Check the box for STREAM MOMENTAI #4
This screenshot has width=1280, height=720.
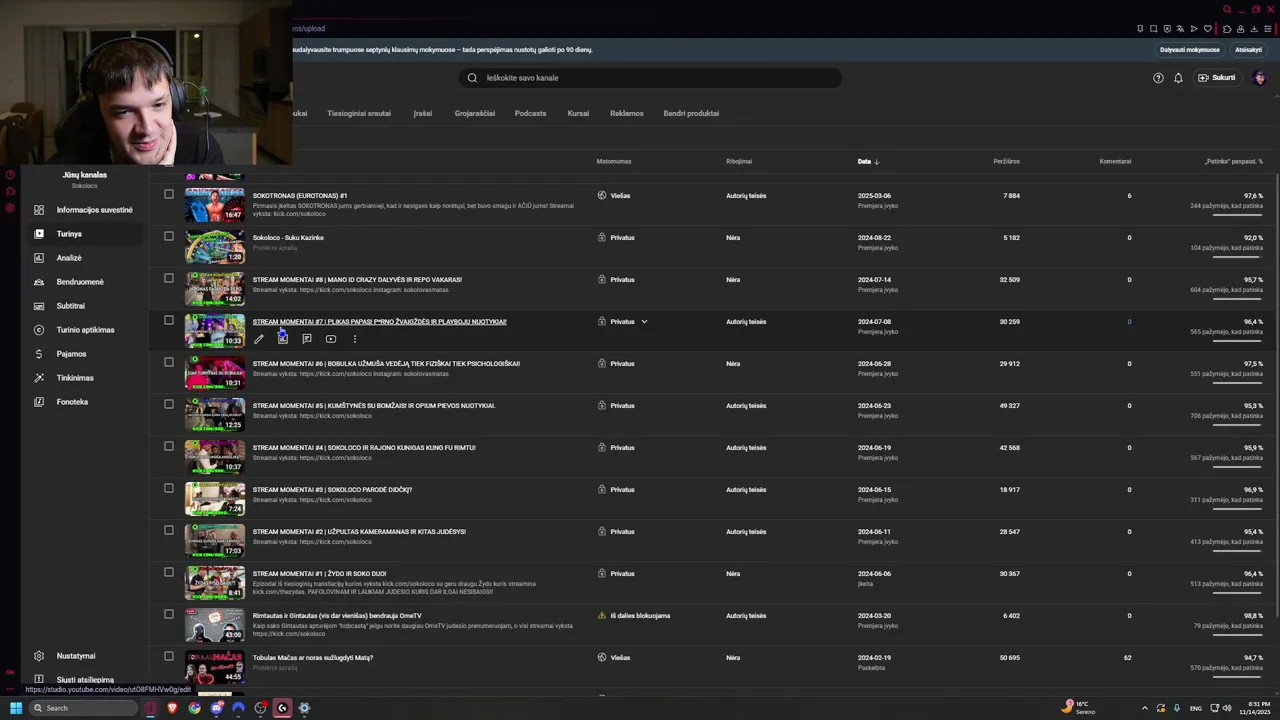[169, 447]
